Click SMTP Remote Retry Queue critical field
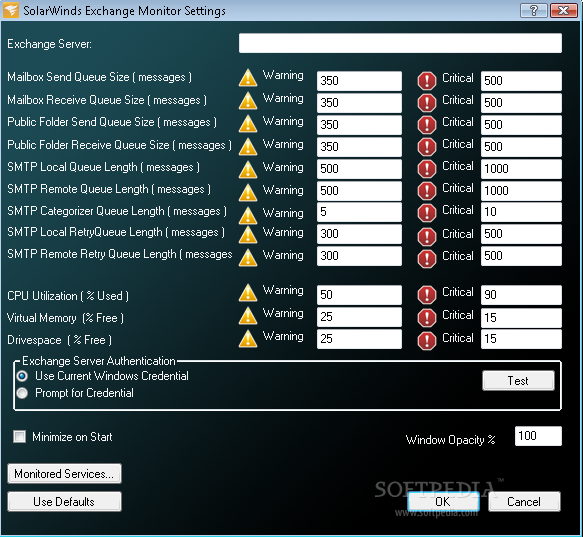583x537 pixels. (x=521, y=256)
